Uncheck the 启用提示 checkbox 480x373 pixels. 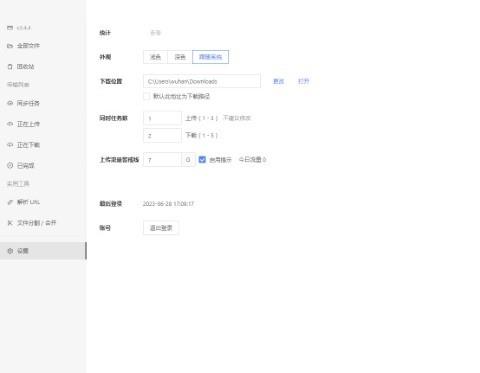pyautogui.click(x=202, y=160)
